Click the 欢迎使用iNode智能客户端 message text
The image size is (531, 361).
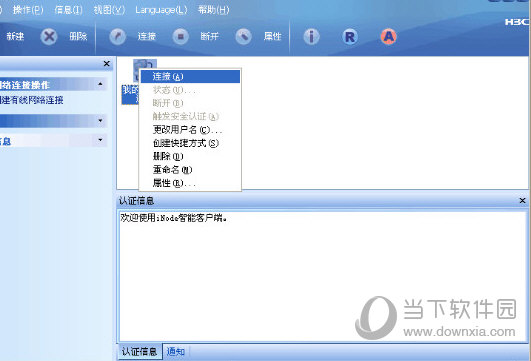[174, 218]
